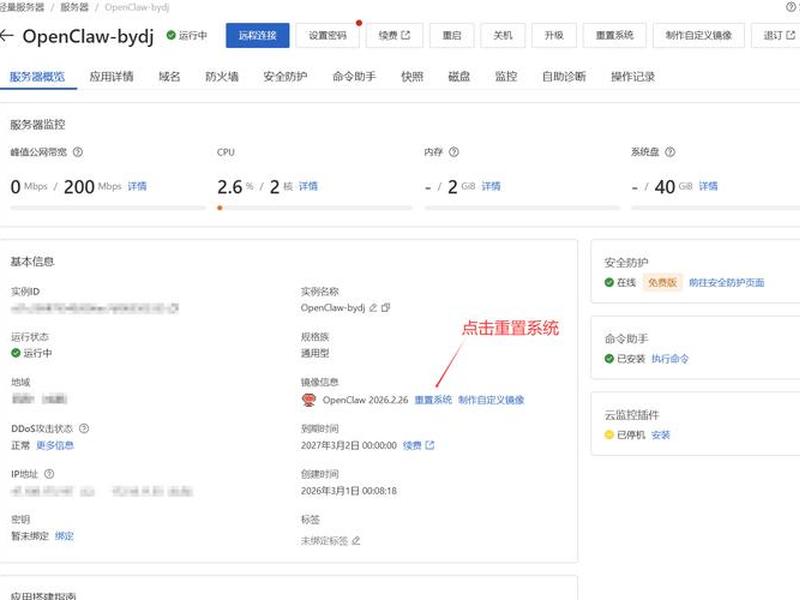Switch to the 磁盘 tab

pos(459,77)
